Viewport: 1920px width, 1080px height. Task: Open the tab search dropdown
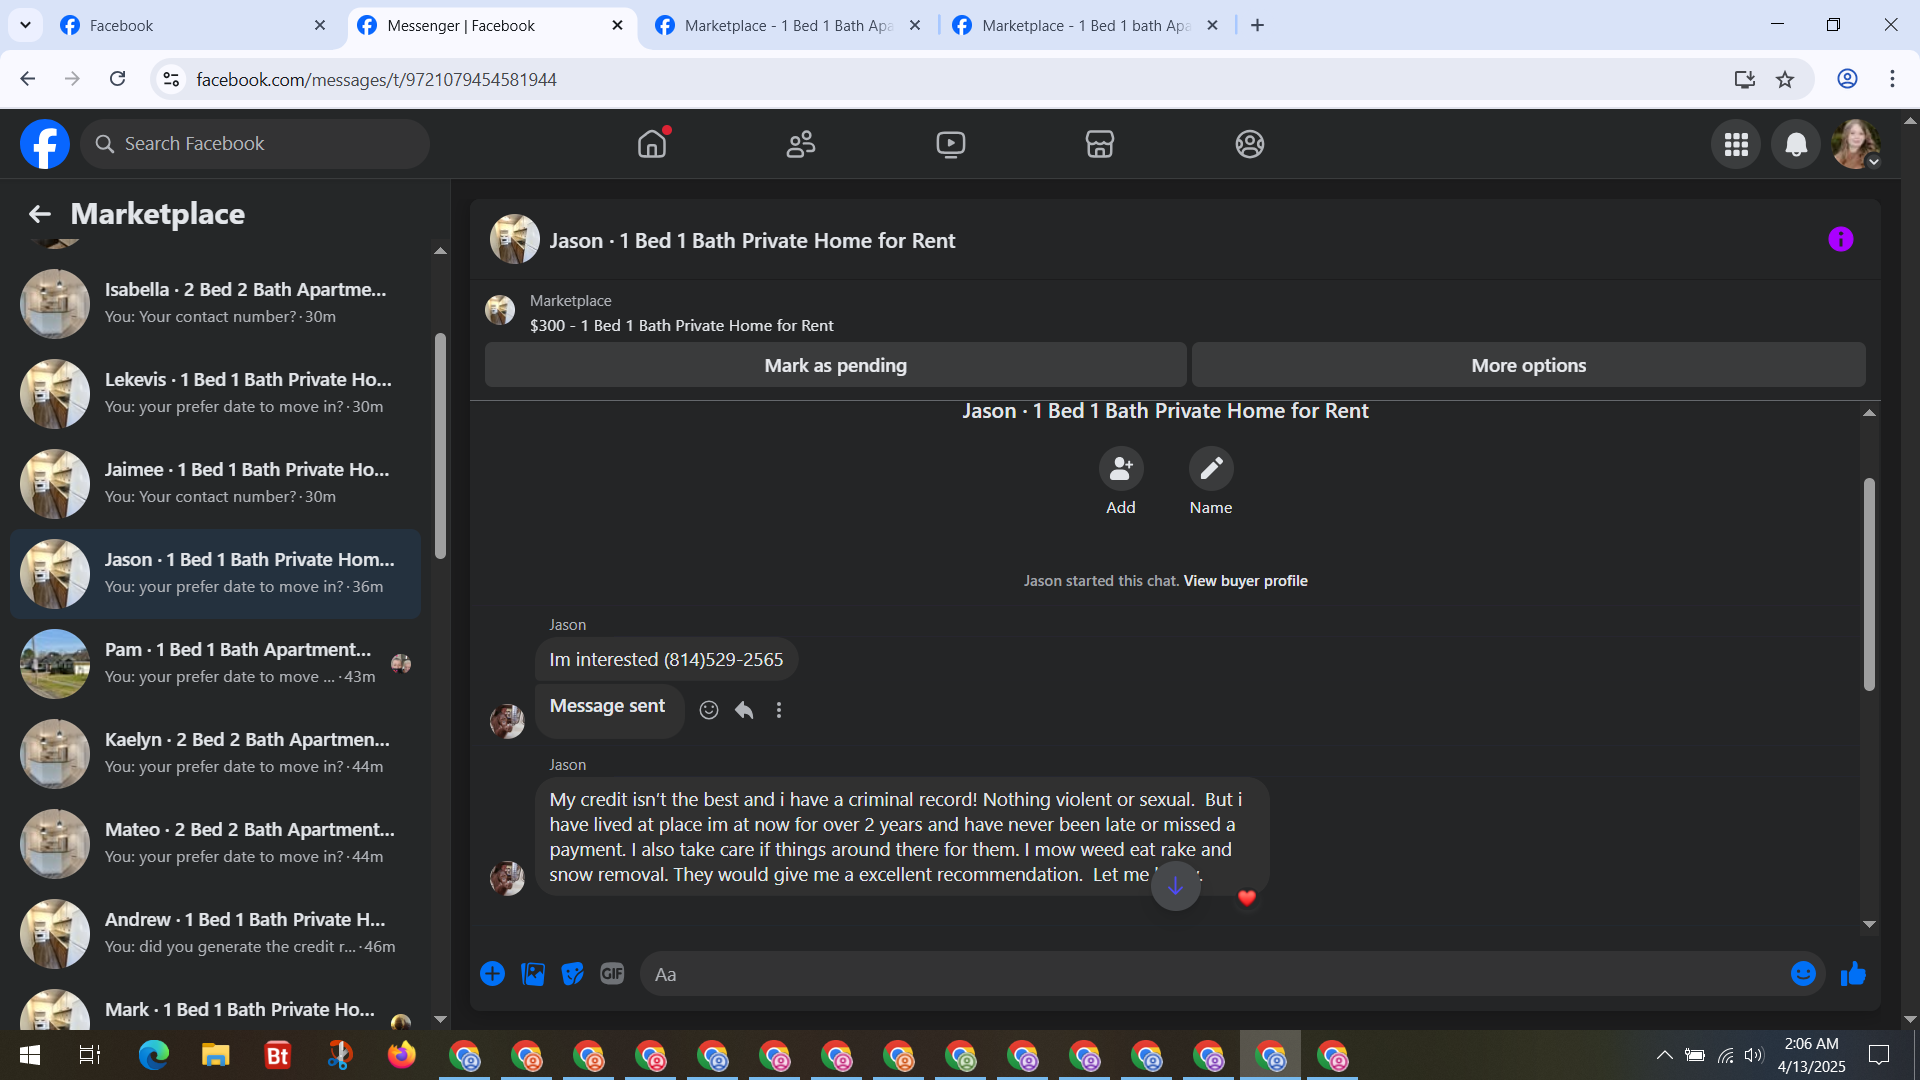tap(25, 25)
